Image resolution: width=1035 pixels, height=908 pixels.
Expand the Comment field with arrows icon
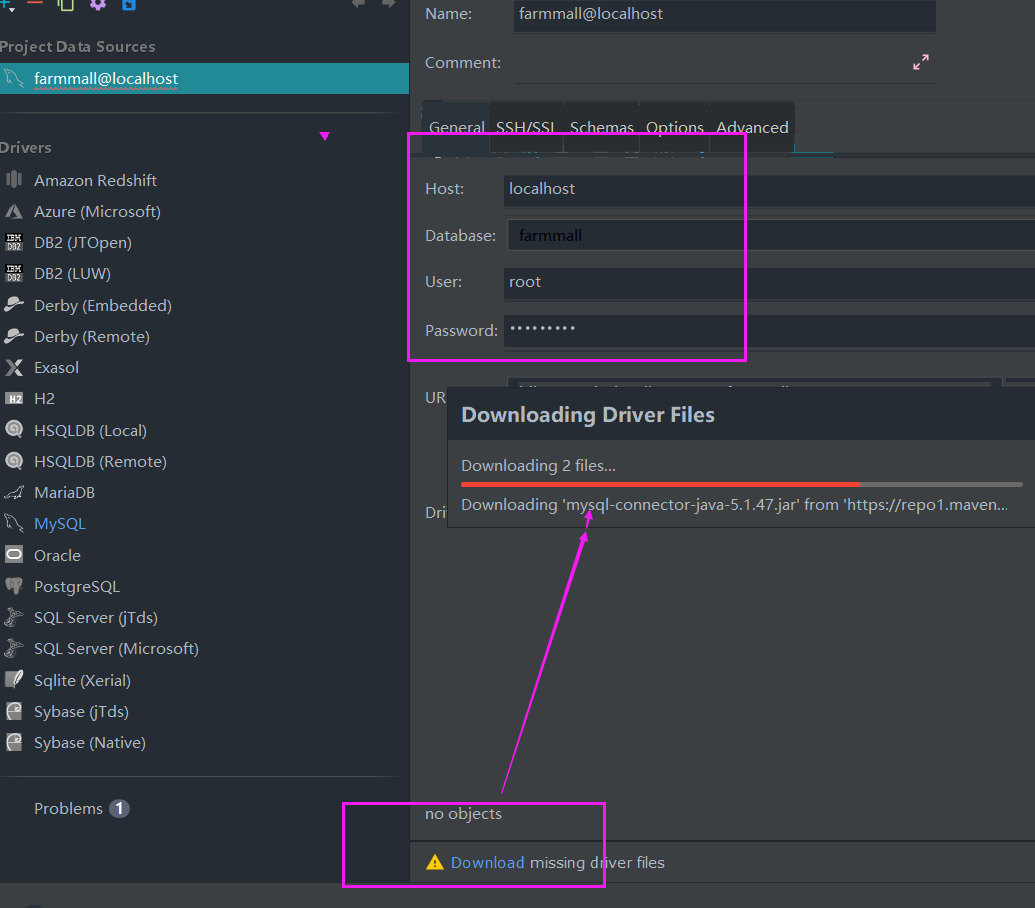tap(921, 62)
